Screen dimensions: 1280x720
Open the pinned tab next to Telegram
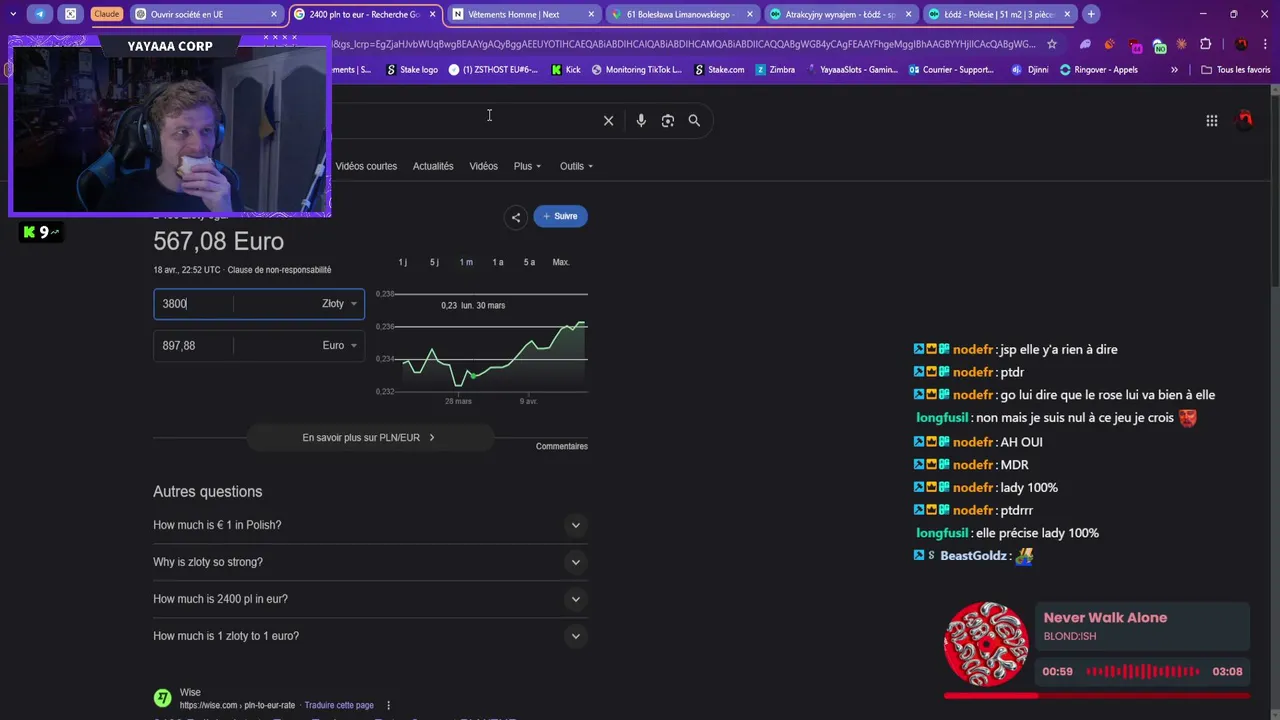click(70, 14)
